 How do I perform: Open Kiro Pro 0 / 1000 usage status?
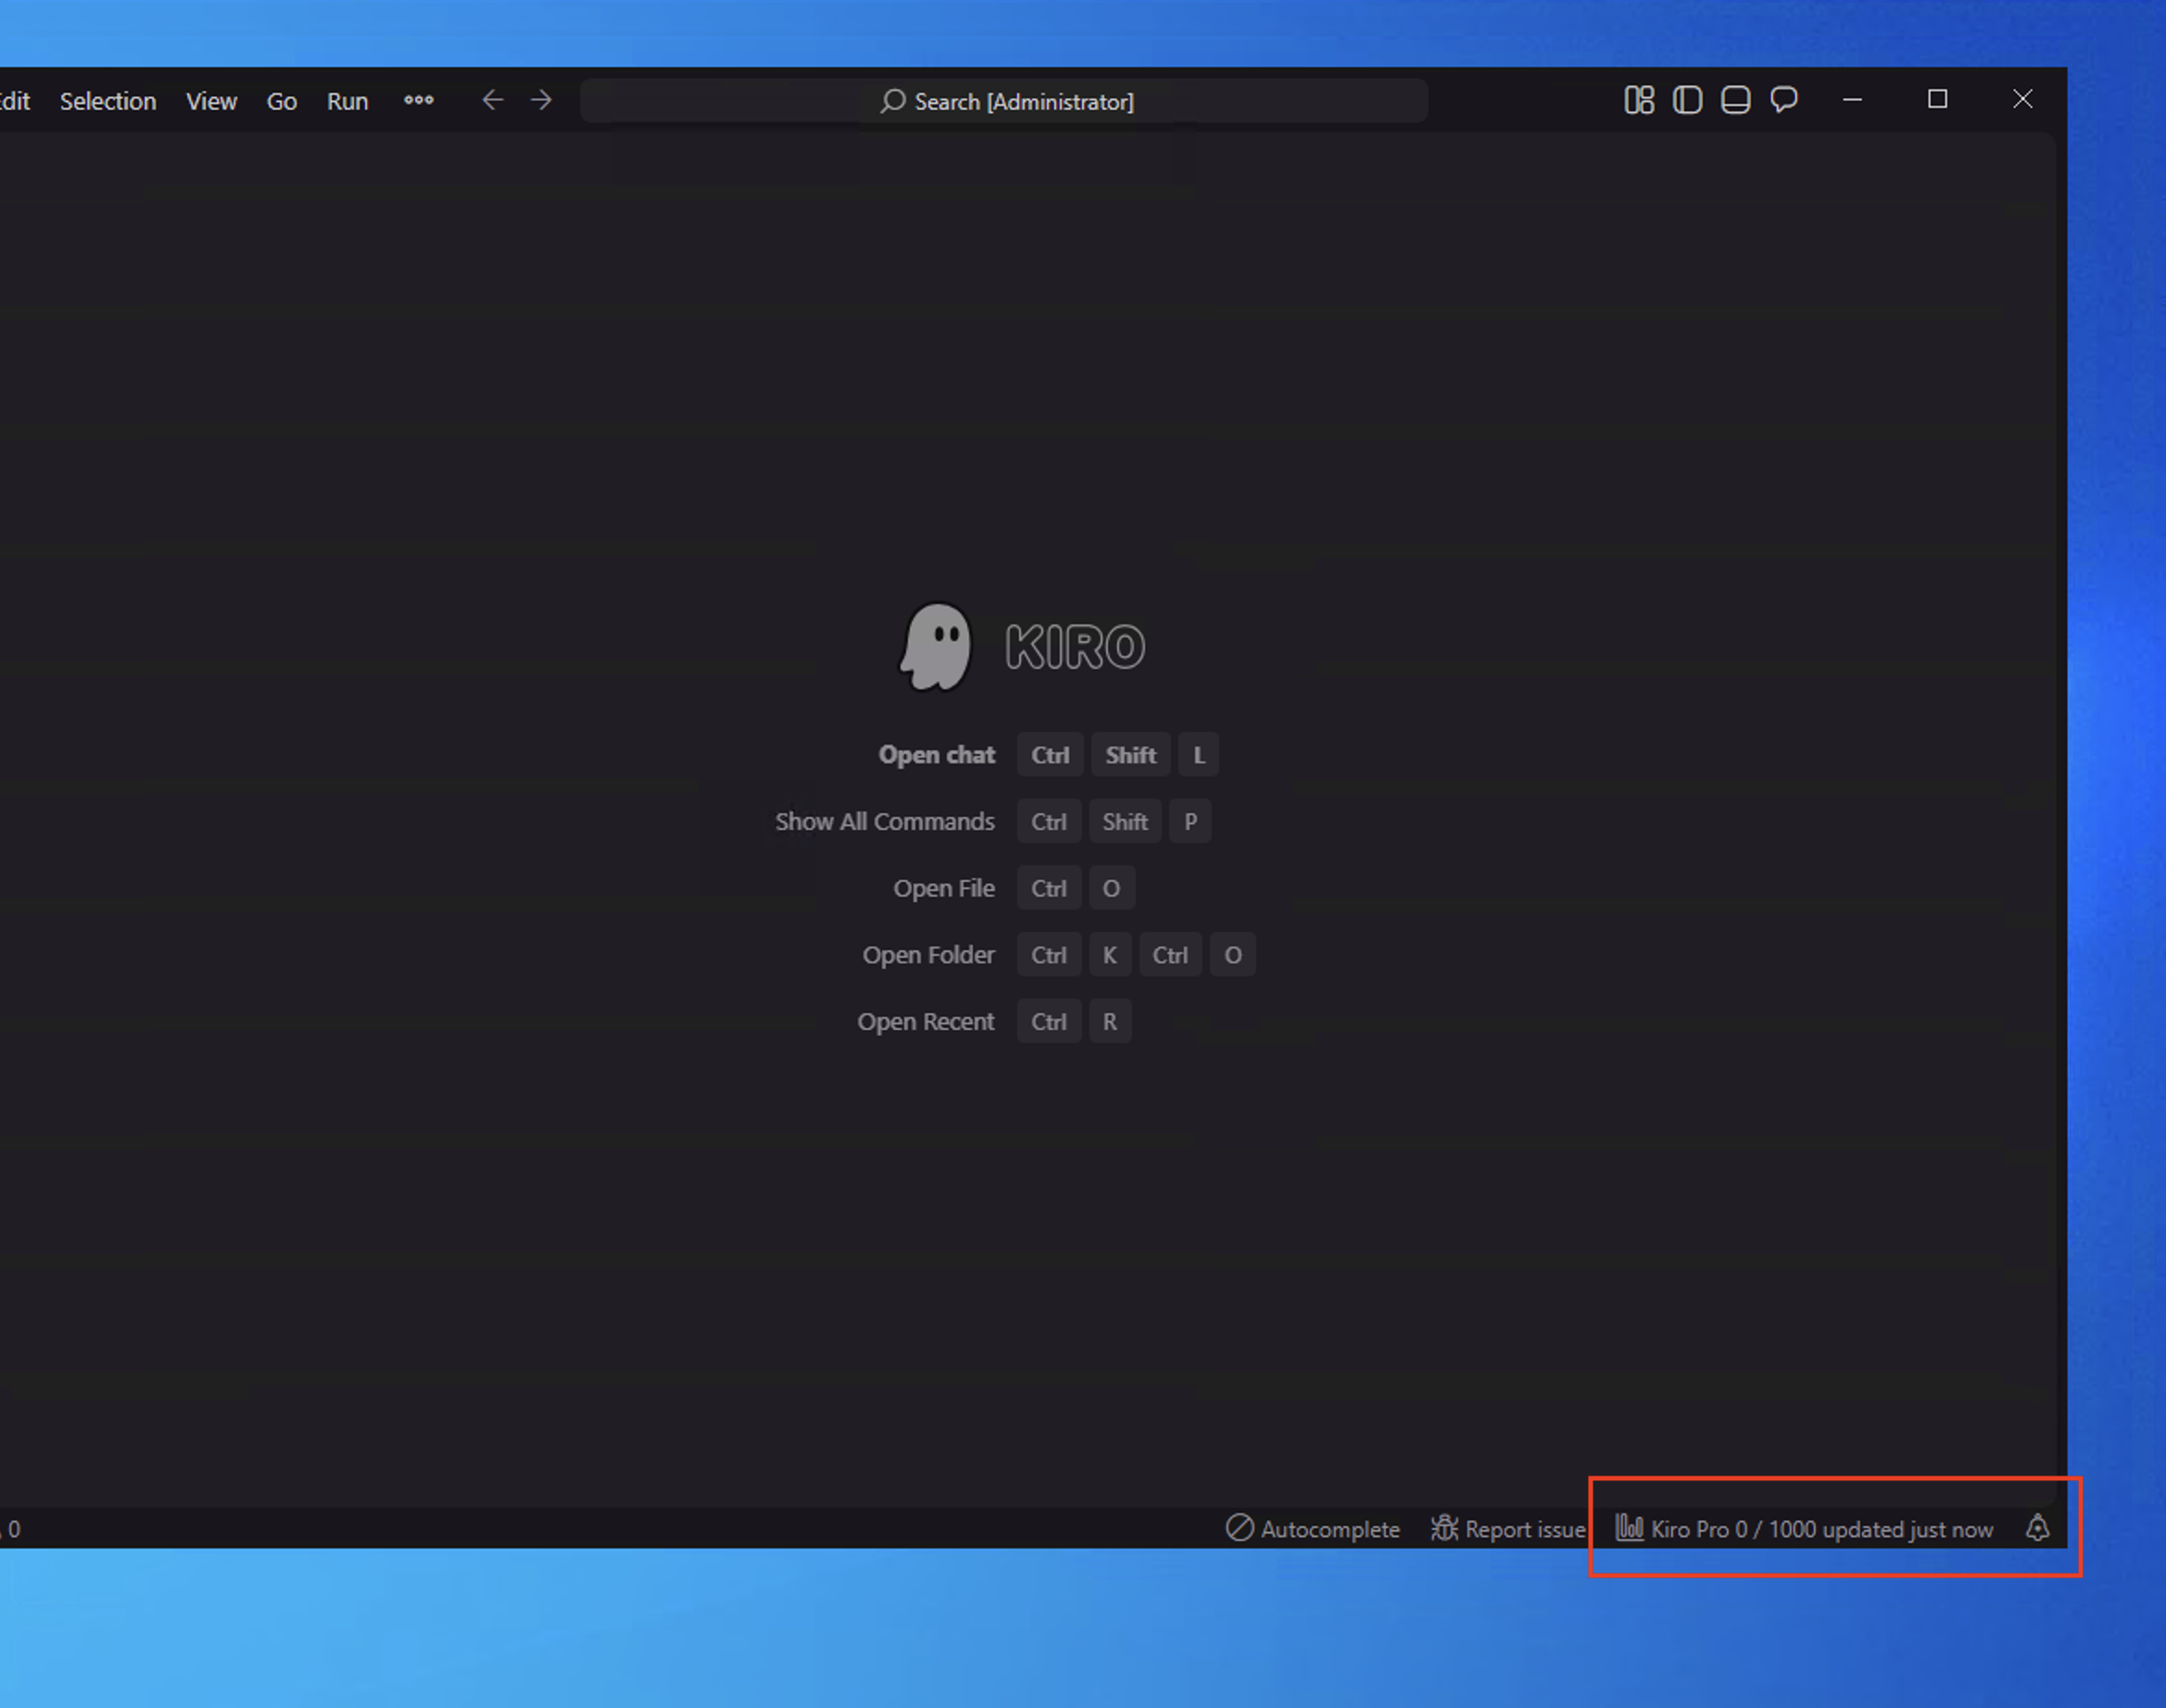tap(1804, 1529)
